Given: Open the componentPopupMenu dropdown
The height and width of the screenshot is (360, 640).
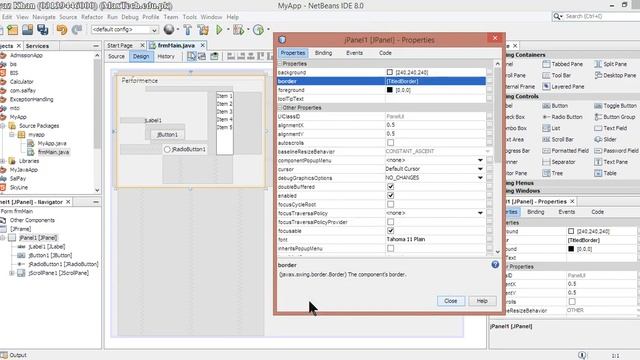Looking at the screenshot, I should tap(480, 160).
